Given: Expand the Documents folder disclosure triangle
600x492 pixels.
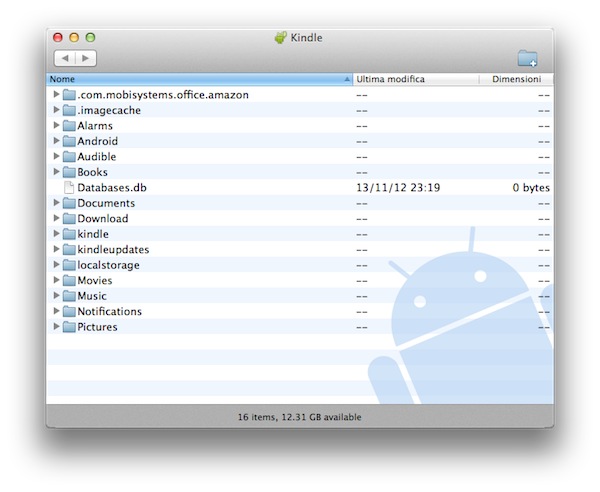Looking at the screenshot, I should [56, 203].
